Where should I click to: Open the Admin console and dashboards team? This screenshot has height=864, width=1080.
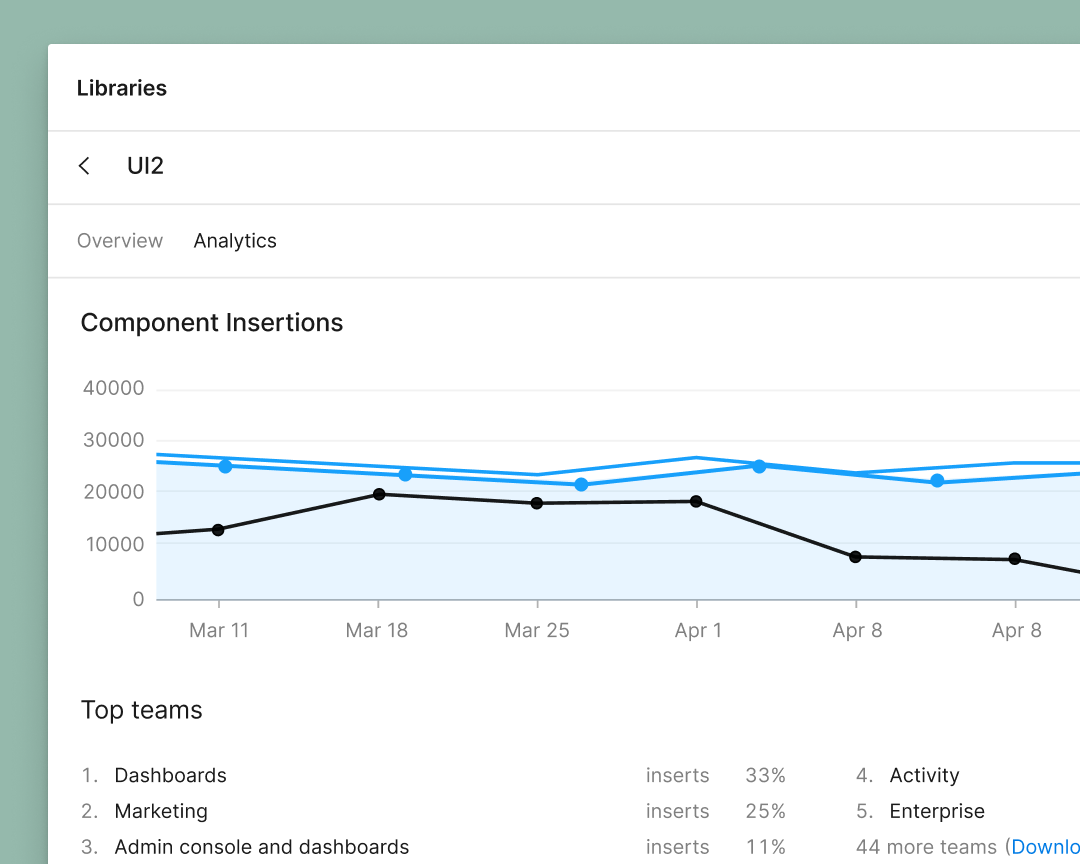click(261, 846)
